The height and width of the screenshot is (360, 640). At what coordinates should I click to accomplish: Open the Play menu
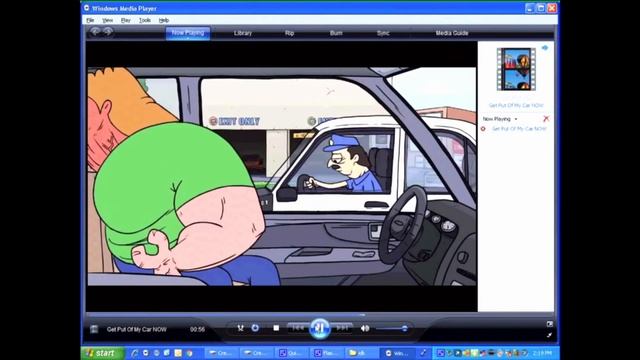click(126, 20)
